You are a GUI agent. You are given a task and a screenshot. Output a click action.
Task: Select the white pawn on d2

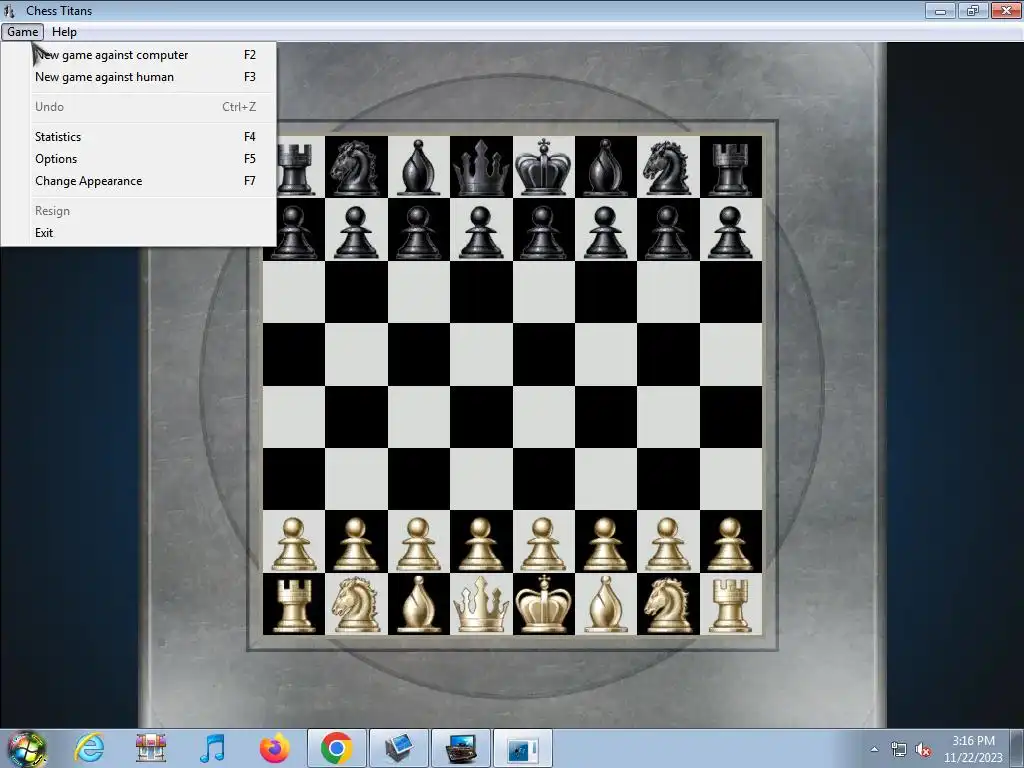(x=481, y=543)
